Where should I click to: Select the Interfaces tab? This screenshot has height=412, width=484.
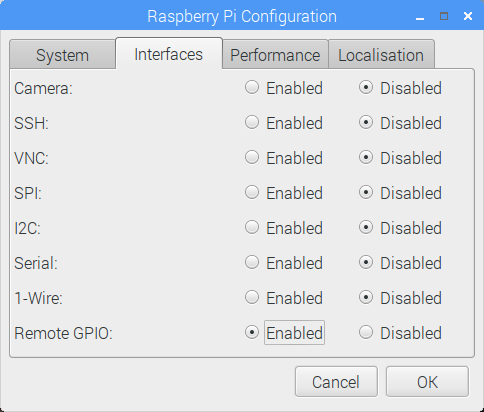(169, 54)
